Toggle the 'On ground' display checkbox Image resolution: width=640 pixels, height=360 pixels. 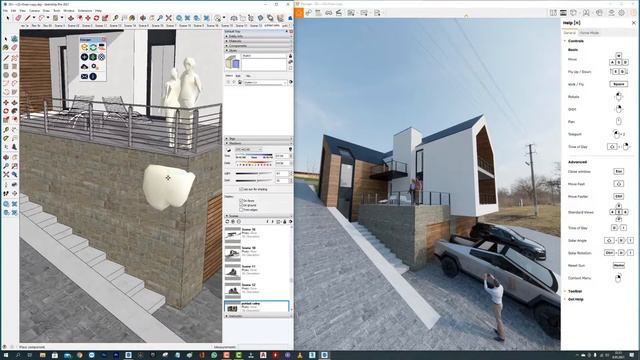coord(241,205)
